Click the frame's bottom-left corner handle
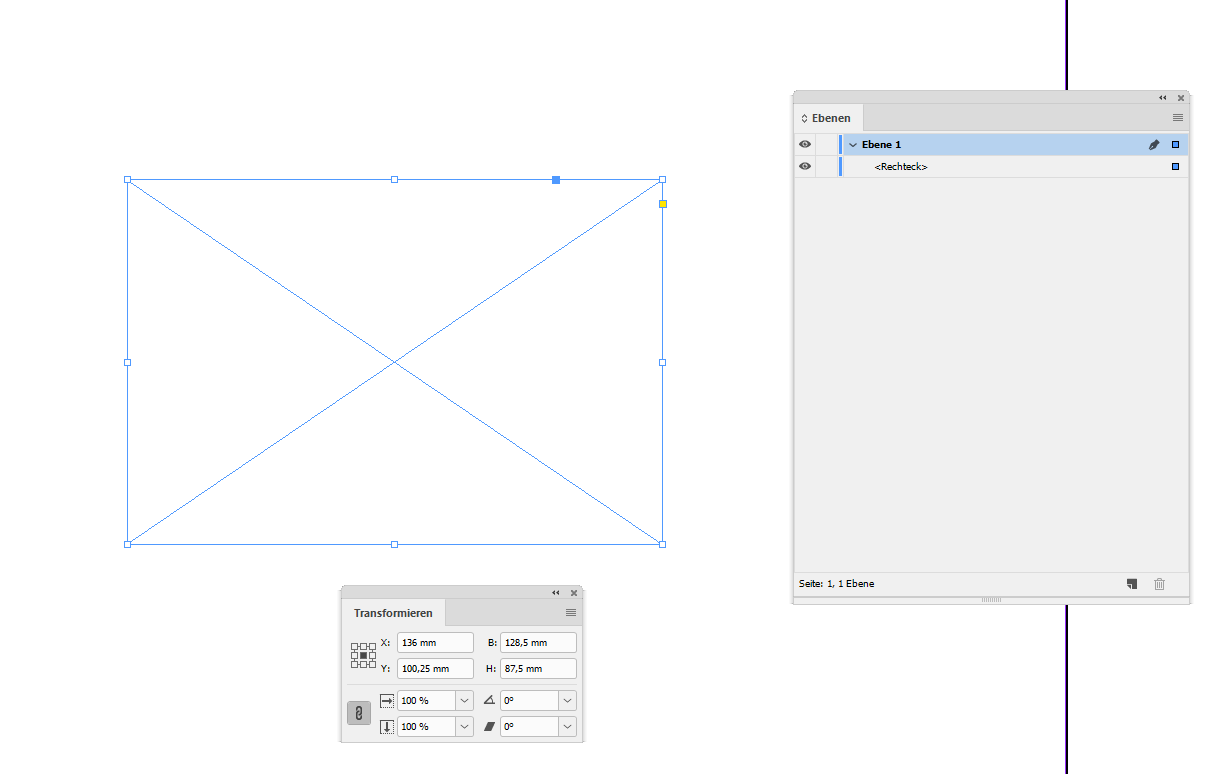Screen dimensions: 1213x774 127,544
